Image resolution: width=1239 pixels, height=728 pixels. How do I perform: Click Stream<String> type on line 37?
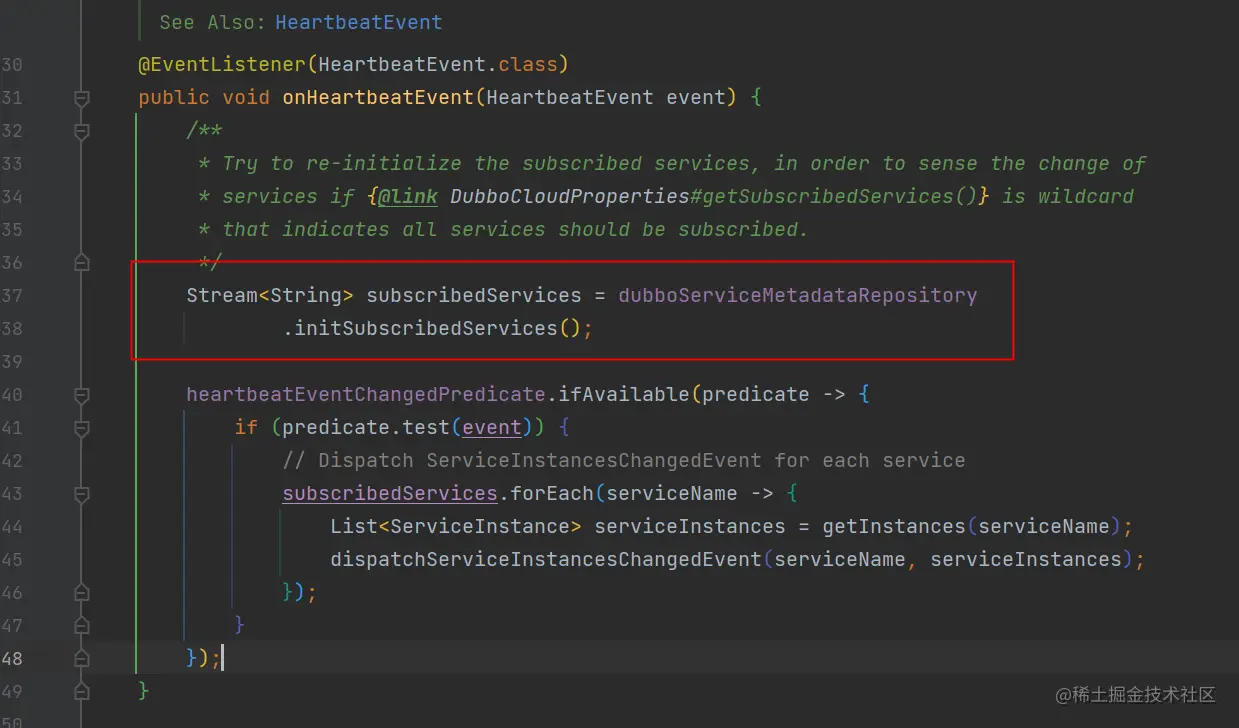tap(270, 295)
